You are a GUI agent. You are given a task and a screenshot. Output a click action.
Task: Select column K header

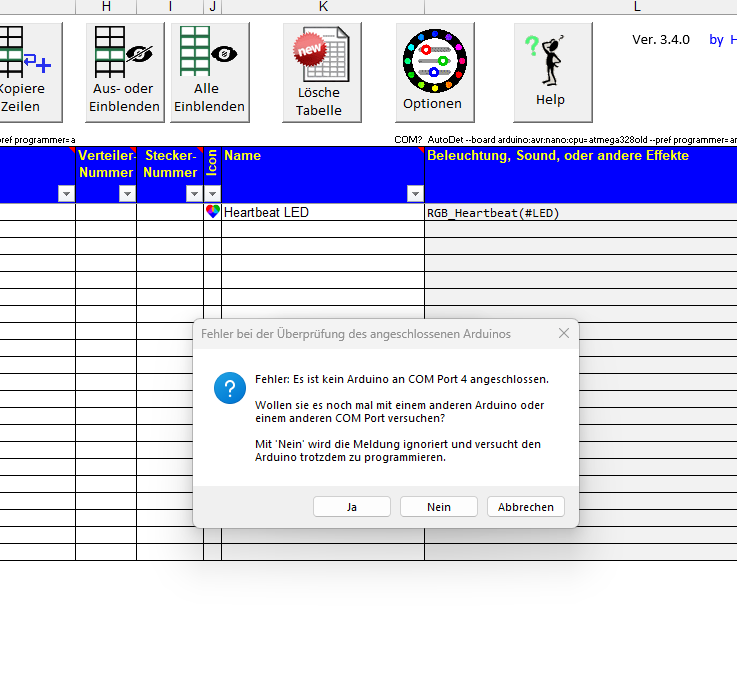pyautogui.click(x=323, y=7)
